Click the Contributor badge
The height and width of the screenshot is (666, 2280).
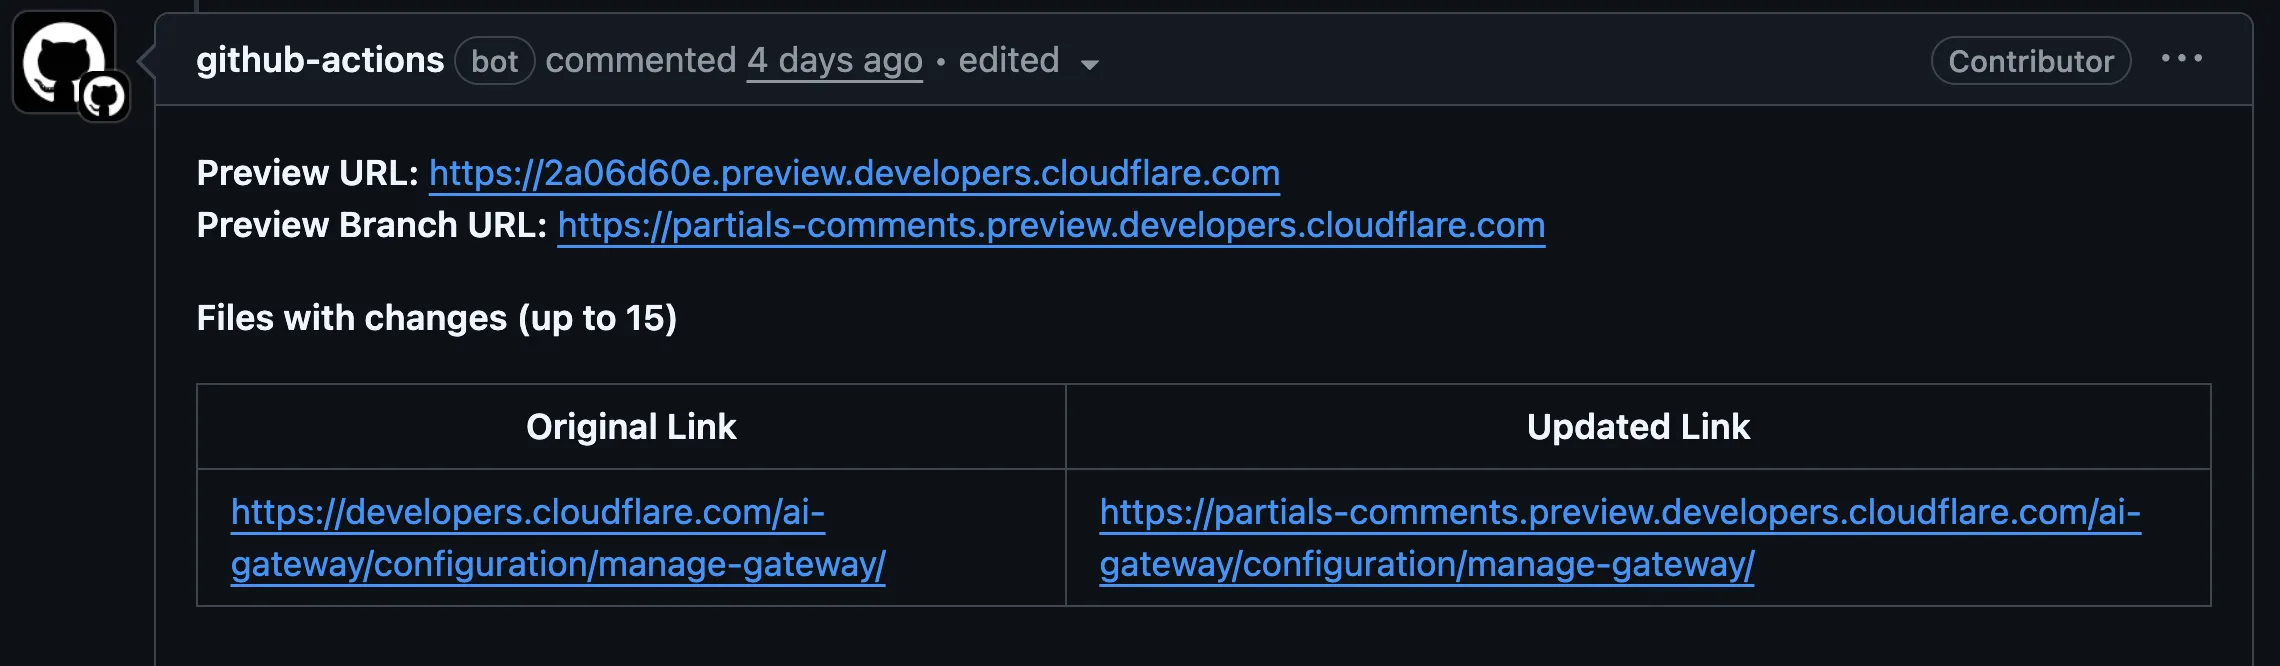point(2030,61)
